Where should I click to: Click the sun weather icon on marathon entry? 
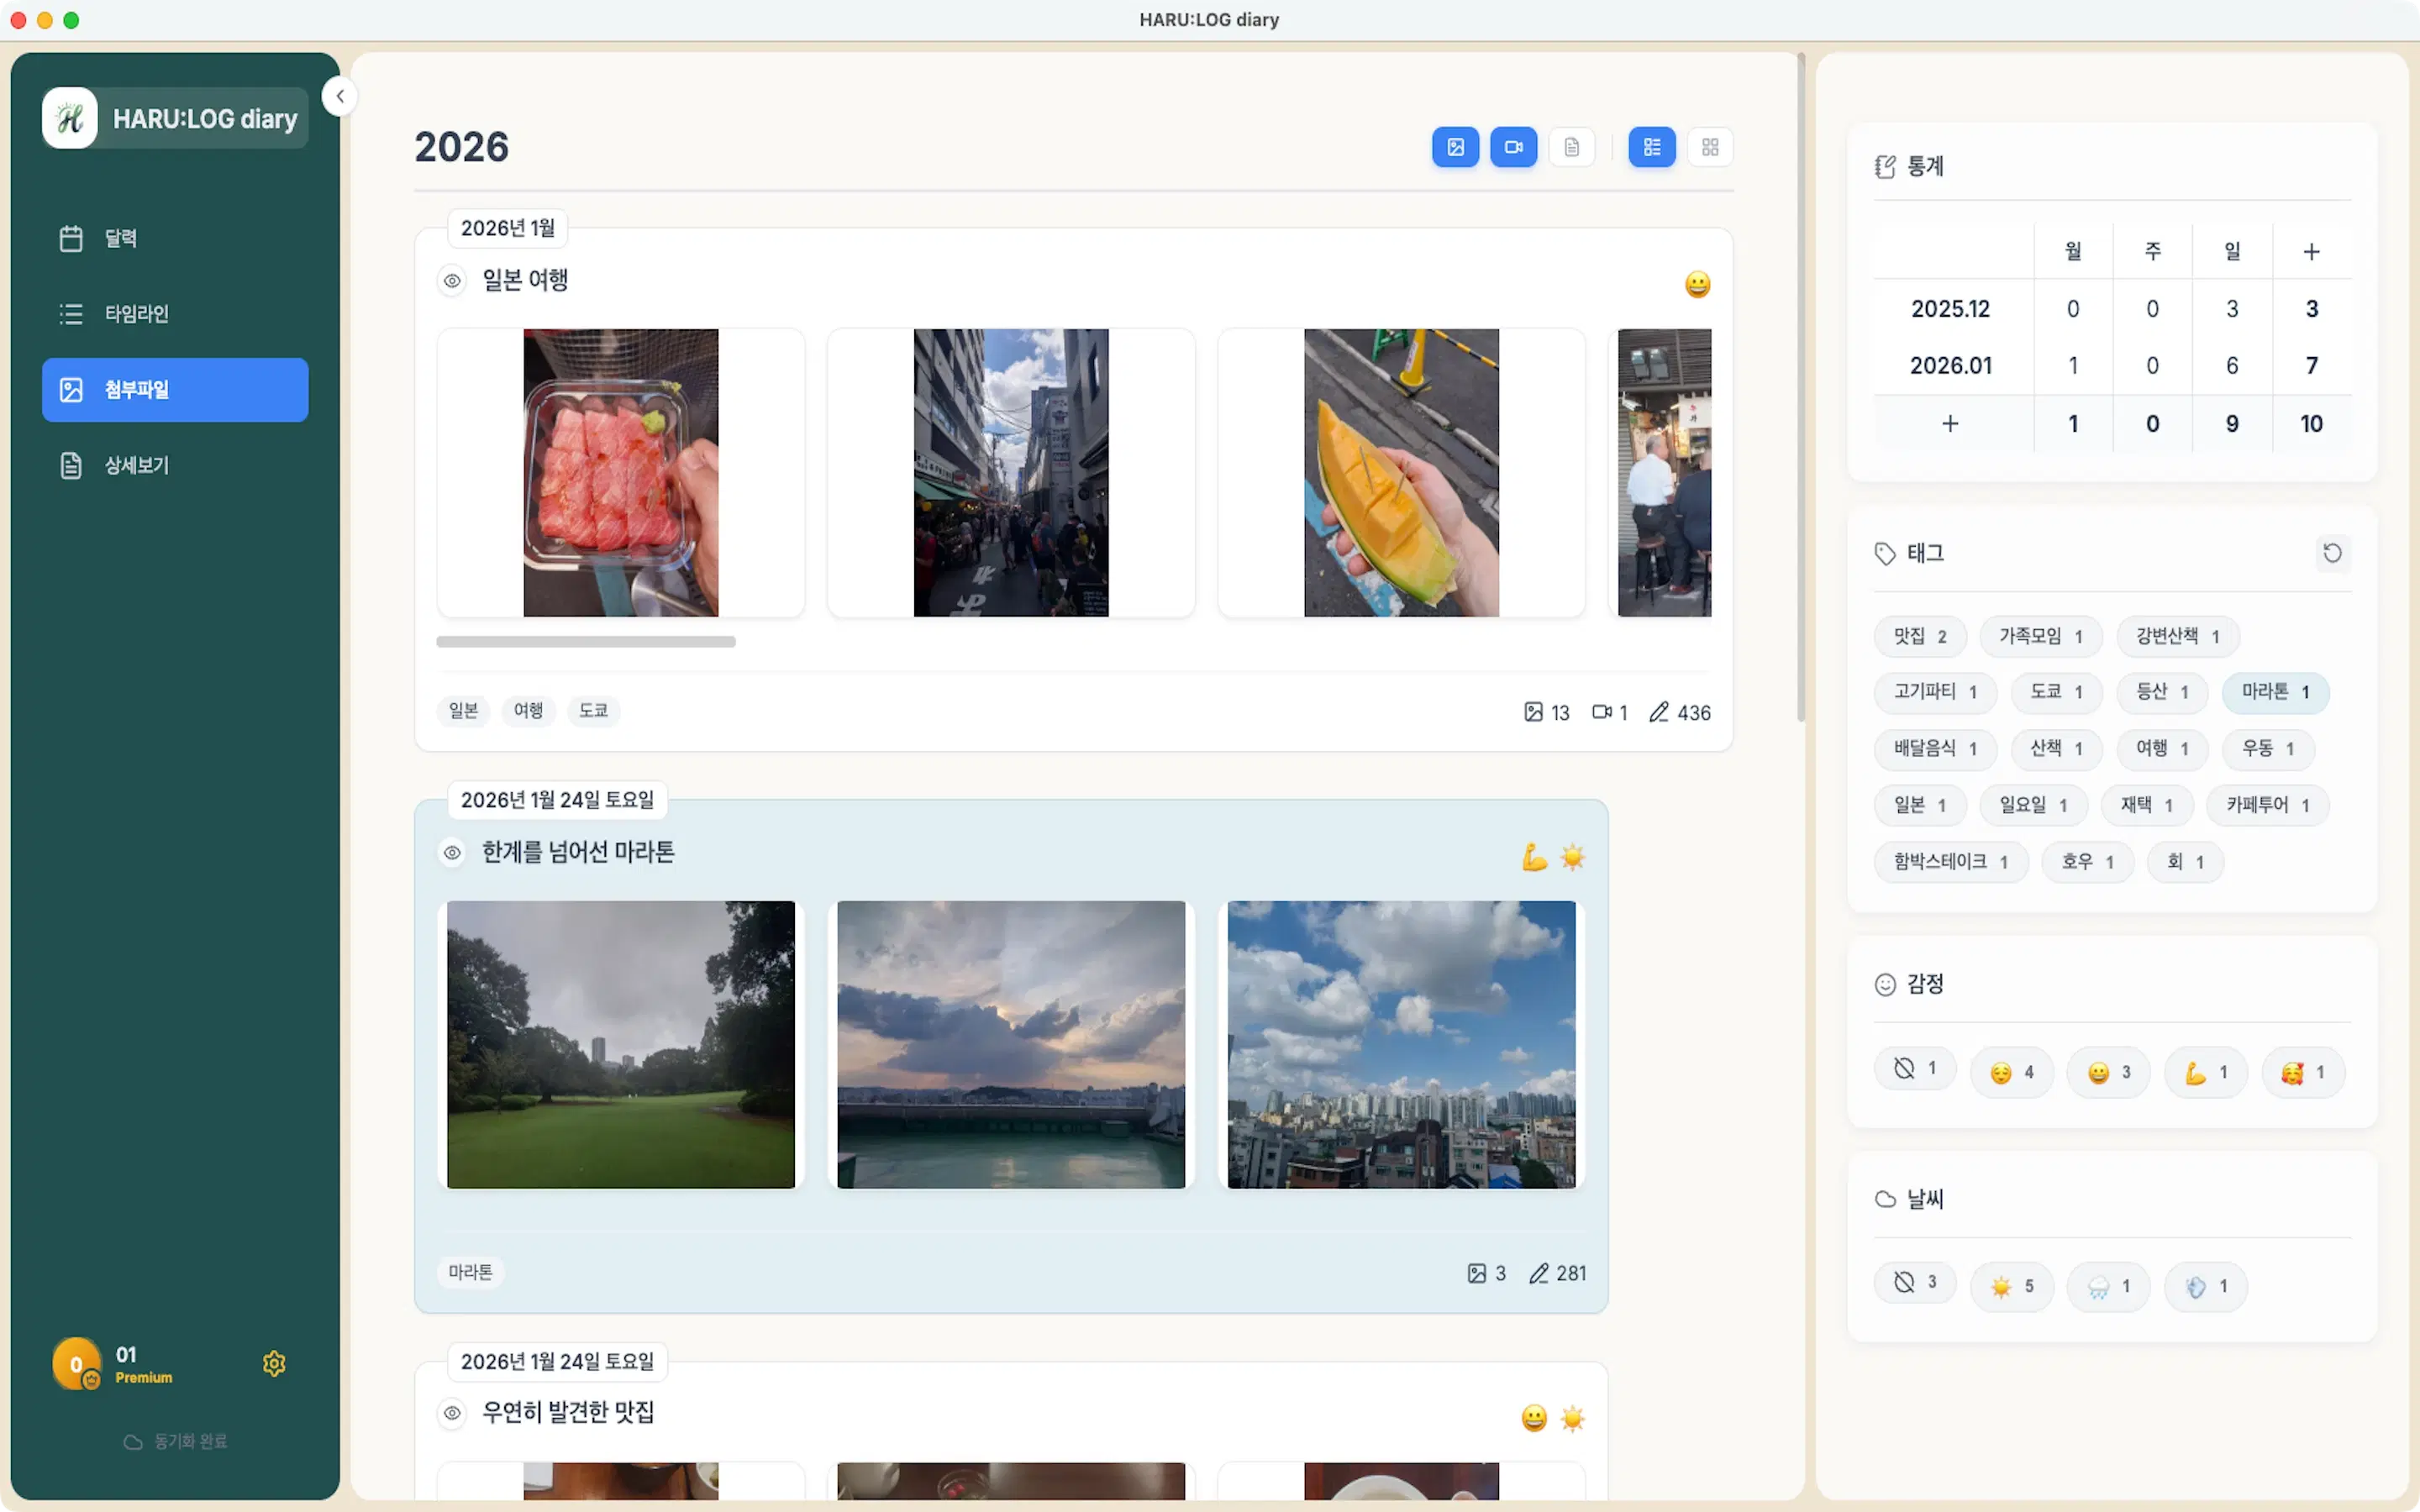[1573, 857]
